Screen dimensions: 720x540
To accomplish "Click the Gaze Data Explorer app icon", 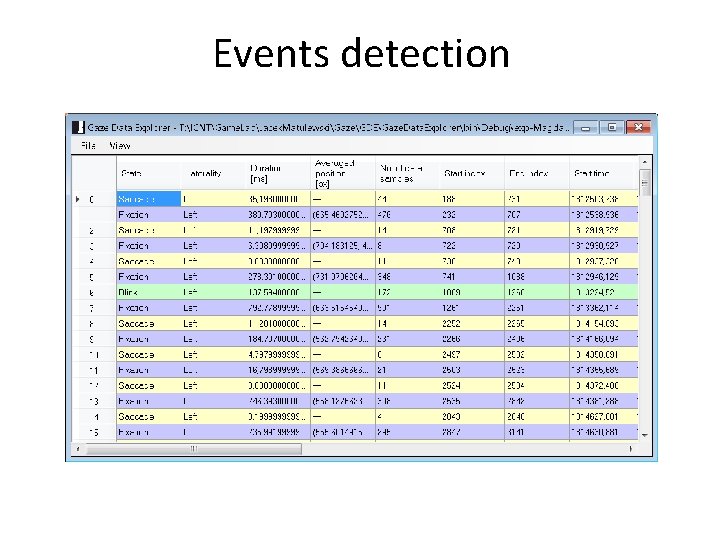I will [x=79, y=127].
